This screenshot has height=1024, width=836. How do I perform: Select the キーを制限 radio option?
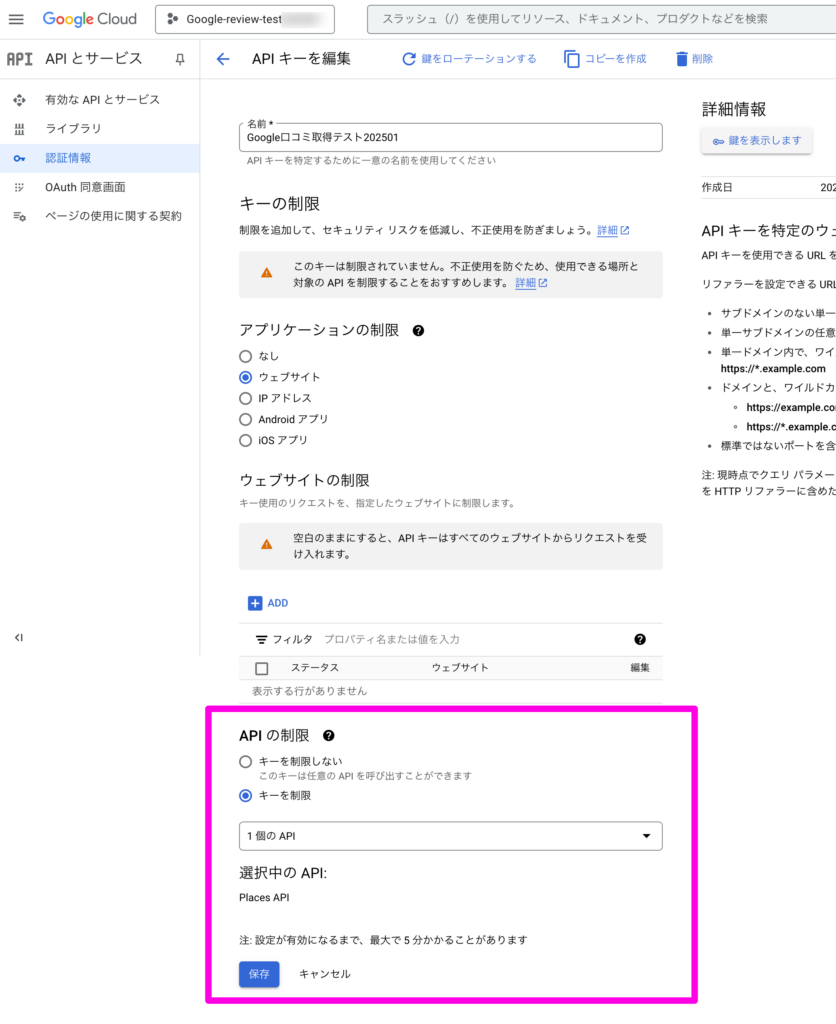[x=246, y=795]
